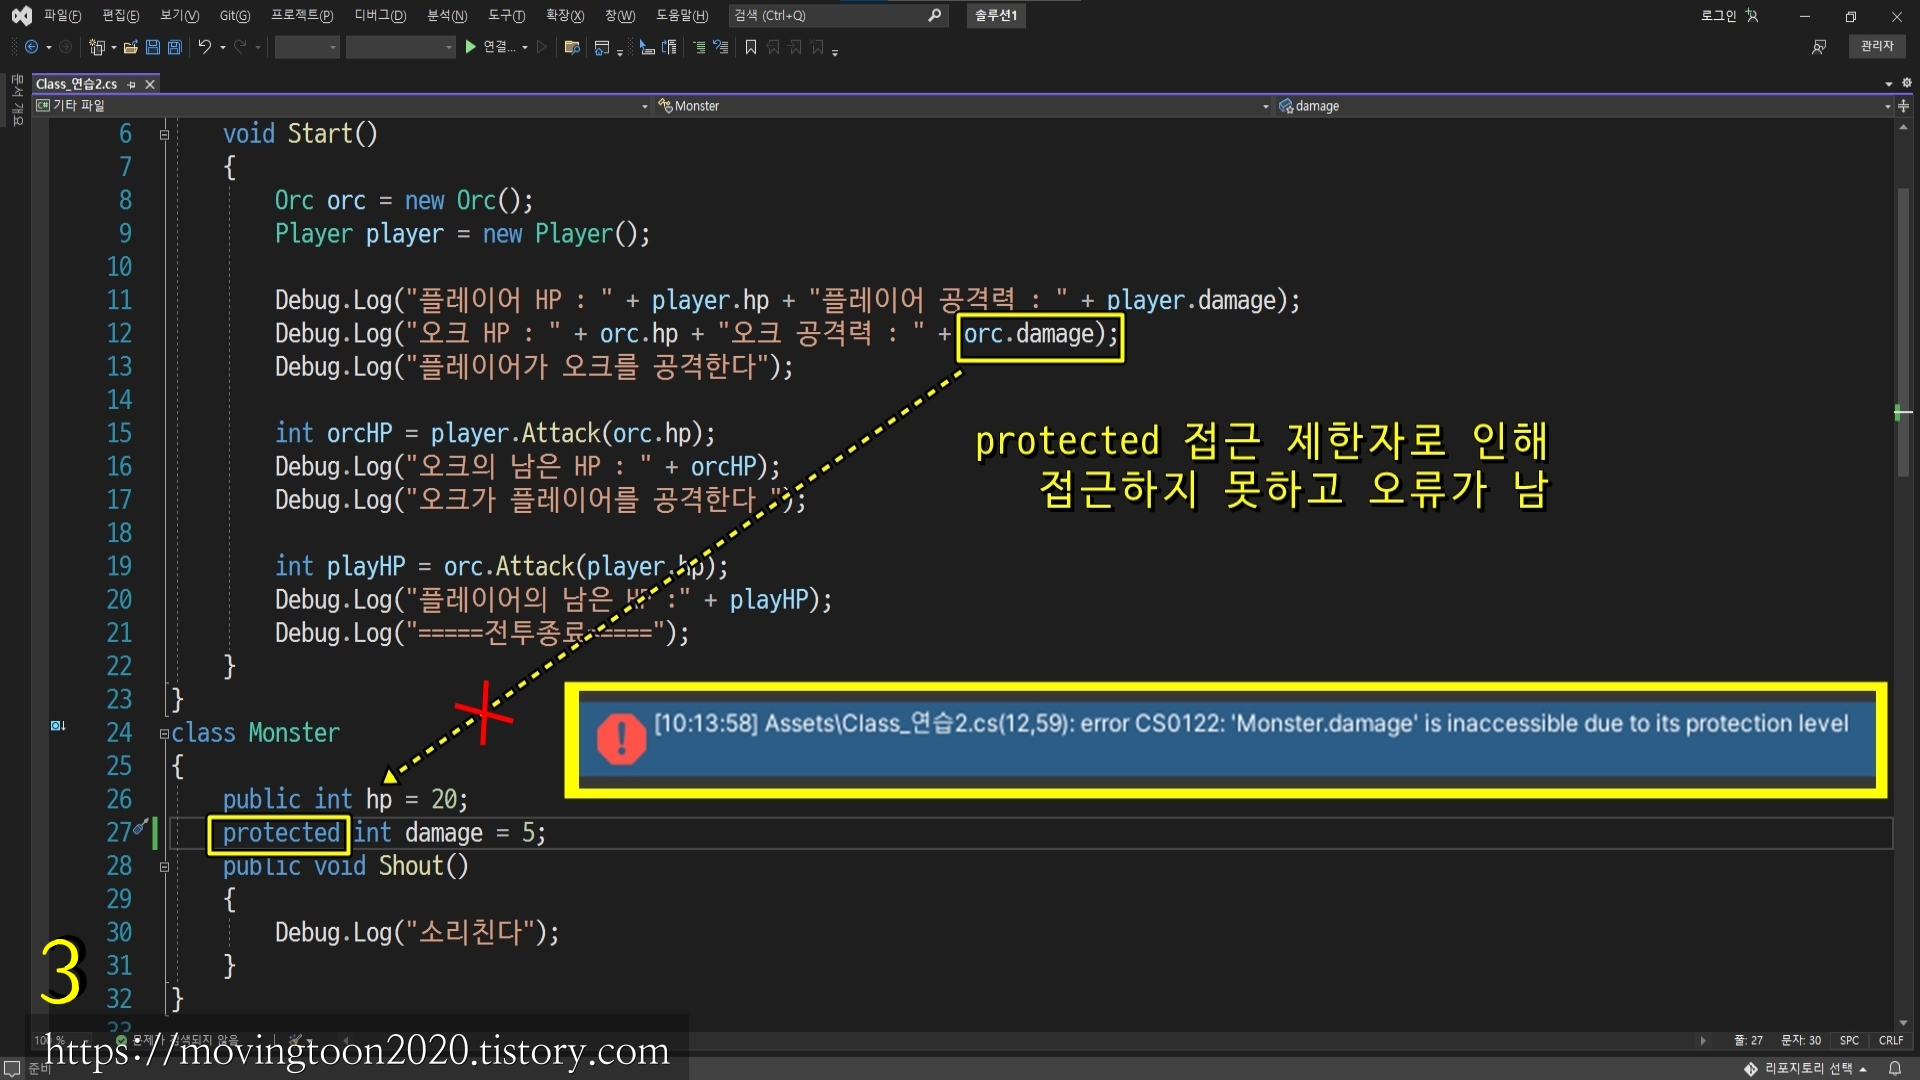Focus the 검색 (Ctrl+Q) search box

coord(837,15)
